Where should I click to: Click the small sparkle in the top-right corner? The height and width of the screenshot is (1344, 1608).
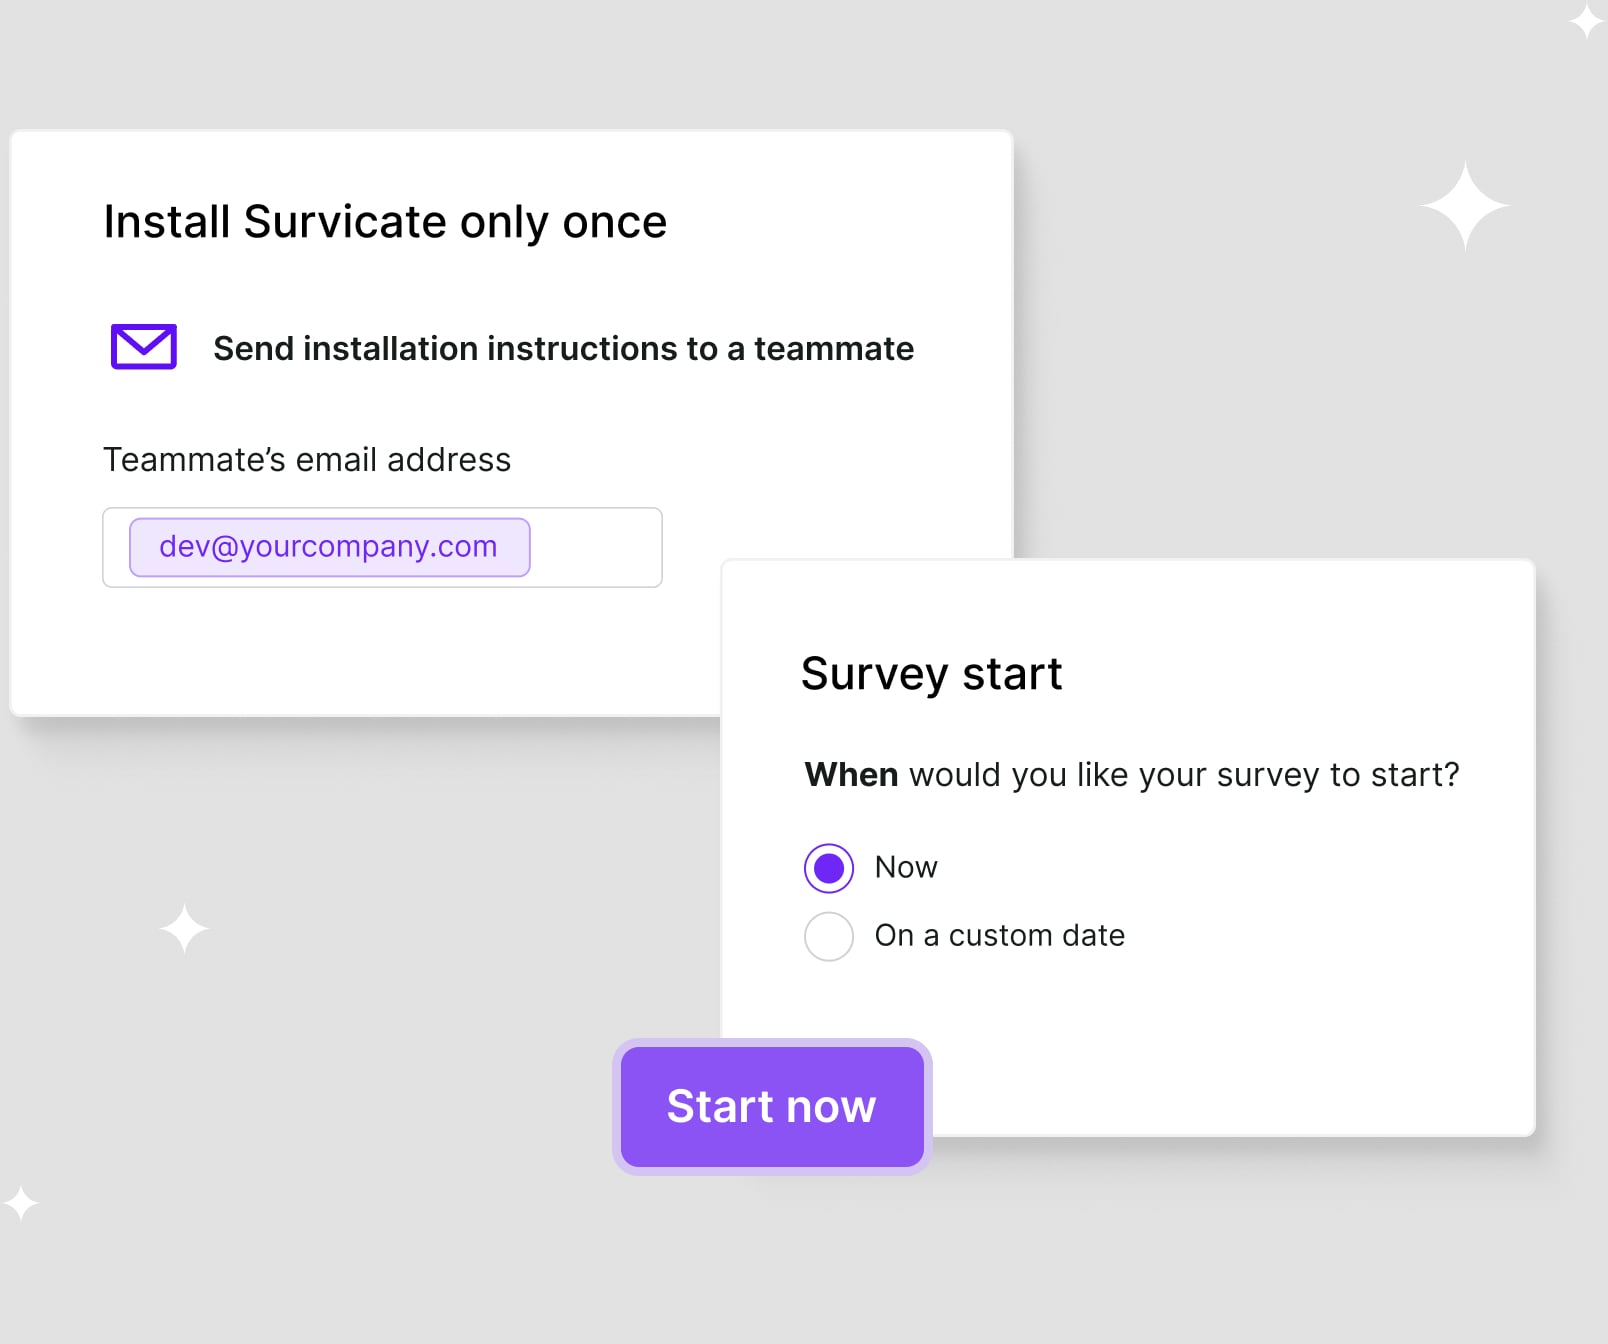pyautogui.click(x=1586, y=20)
